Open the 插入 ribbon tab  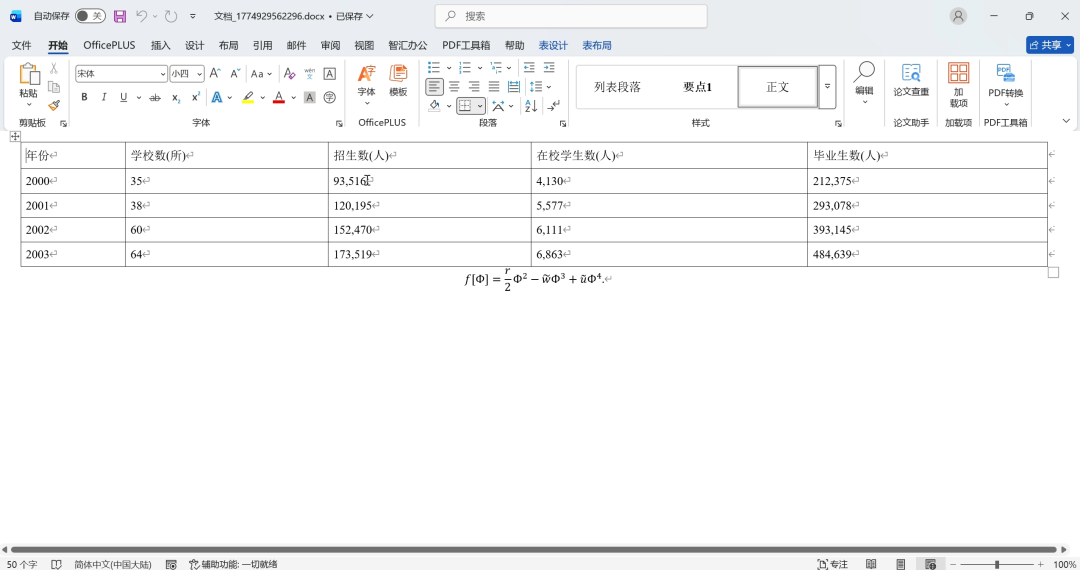tap(160, 45)
